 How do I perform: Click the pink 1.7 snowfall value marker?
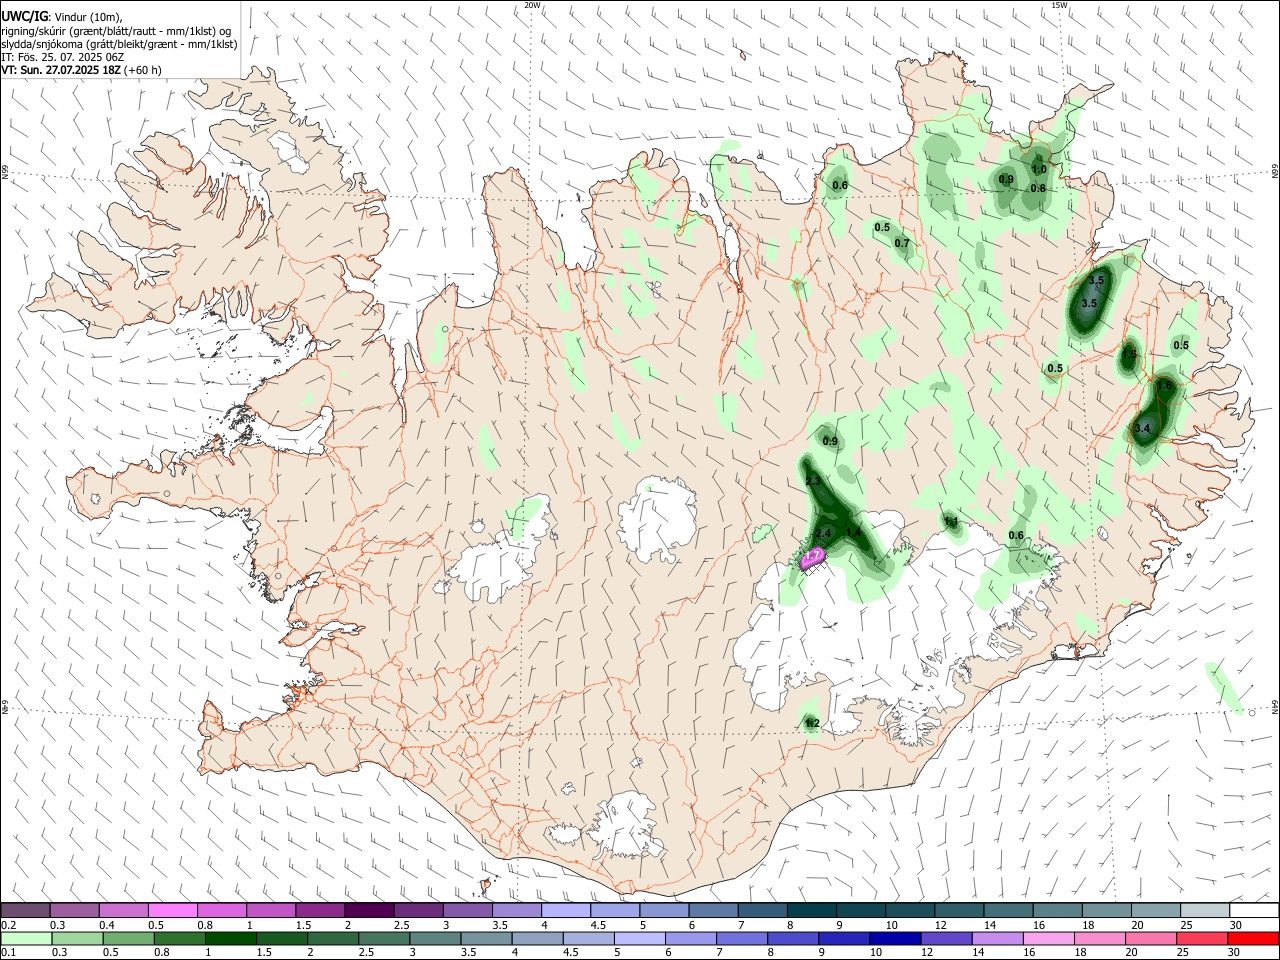[813, 555]
